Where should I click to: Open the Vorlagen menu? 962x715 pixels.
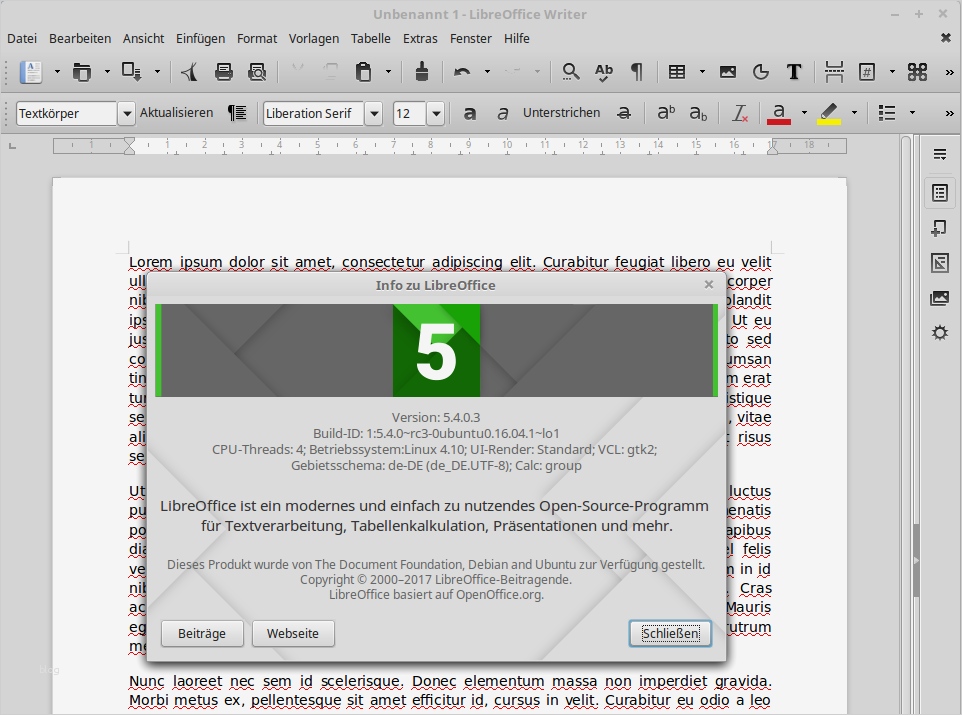[x=314, y=39]
